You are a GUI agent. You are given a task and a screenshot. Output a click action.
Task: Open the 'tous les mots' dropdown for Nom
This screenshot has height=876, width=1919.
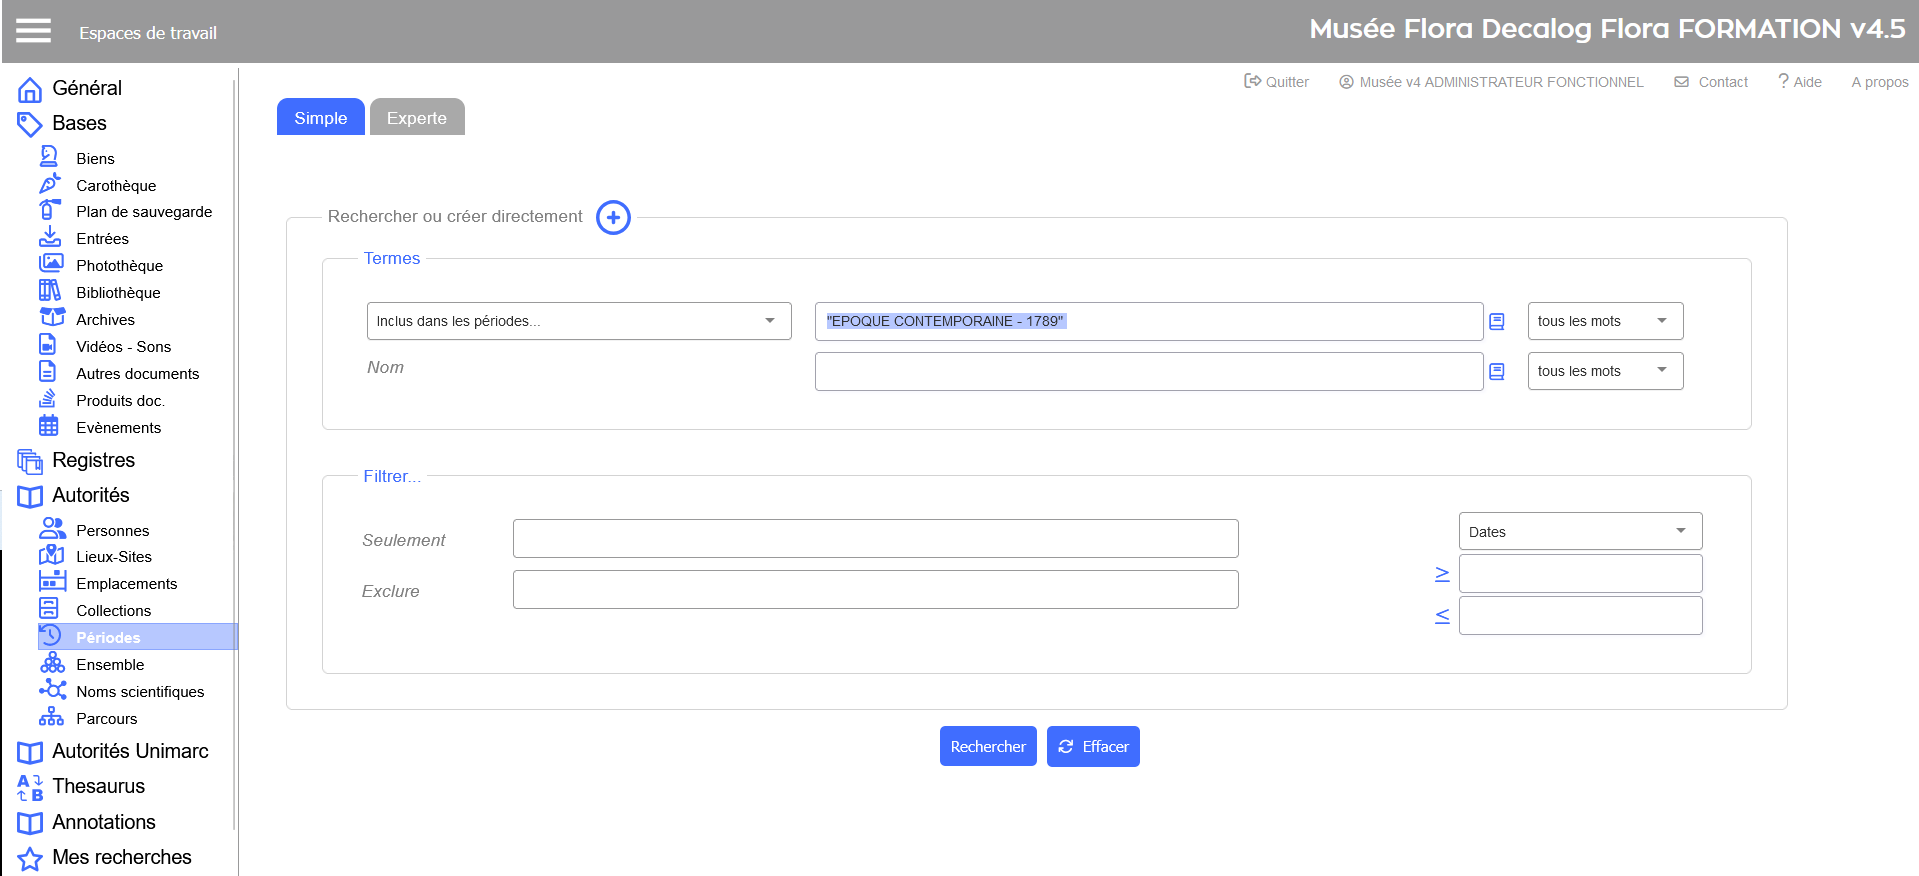1604,371
